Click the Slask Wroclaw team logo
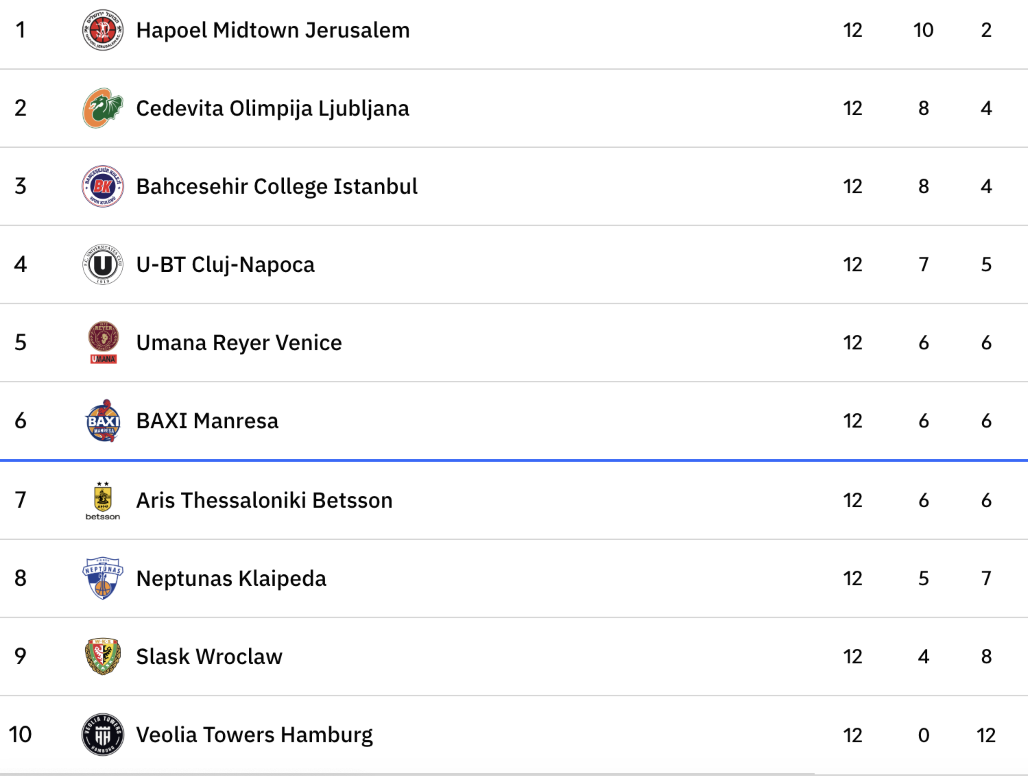1028x776 pixels. coord(102,656)
